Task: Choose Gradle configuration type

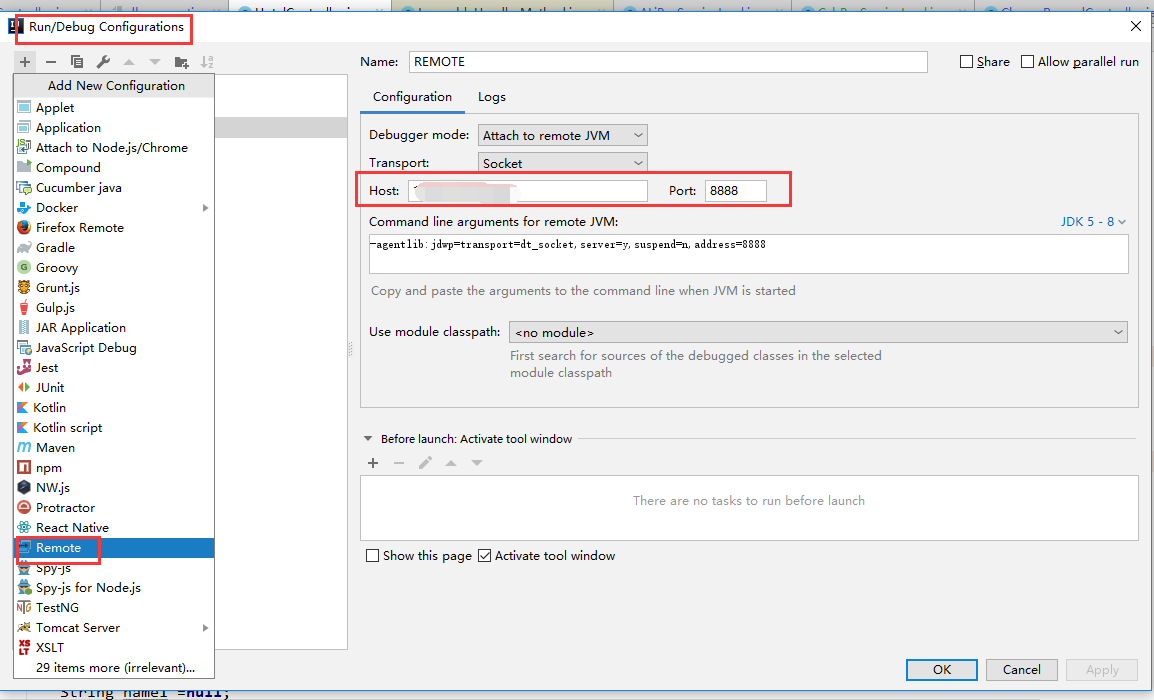Action: tap(114, 247)
